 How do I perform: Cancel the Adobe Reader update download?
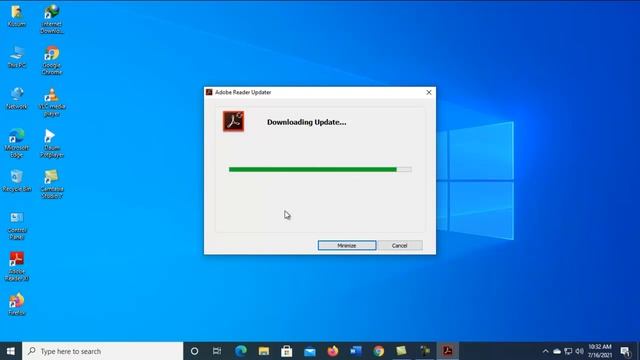pyautogui.click(x=400, y=245)
